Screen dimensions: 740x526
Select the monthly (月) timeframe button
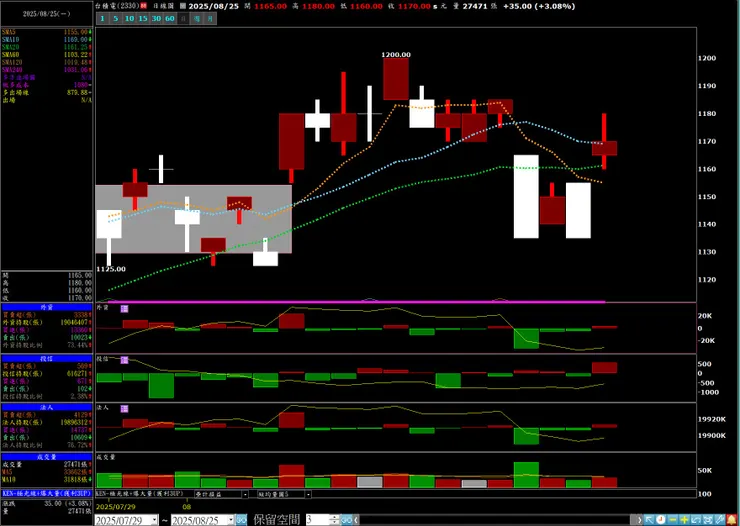tap(210, 19)
